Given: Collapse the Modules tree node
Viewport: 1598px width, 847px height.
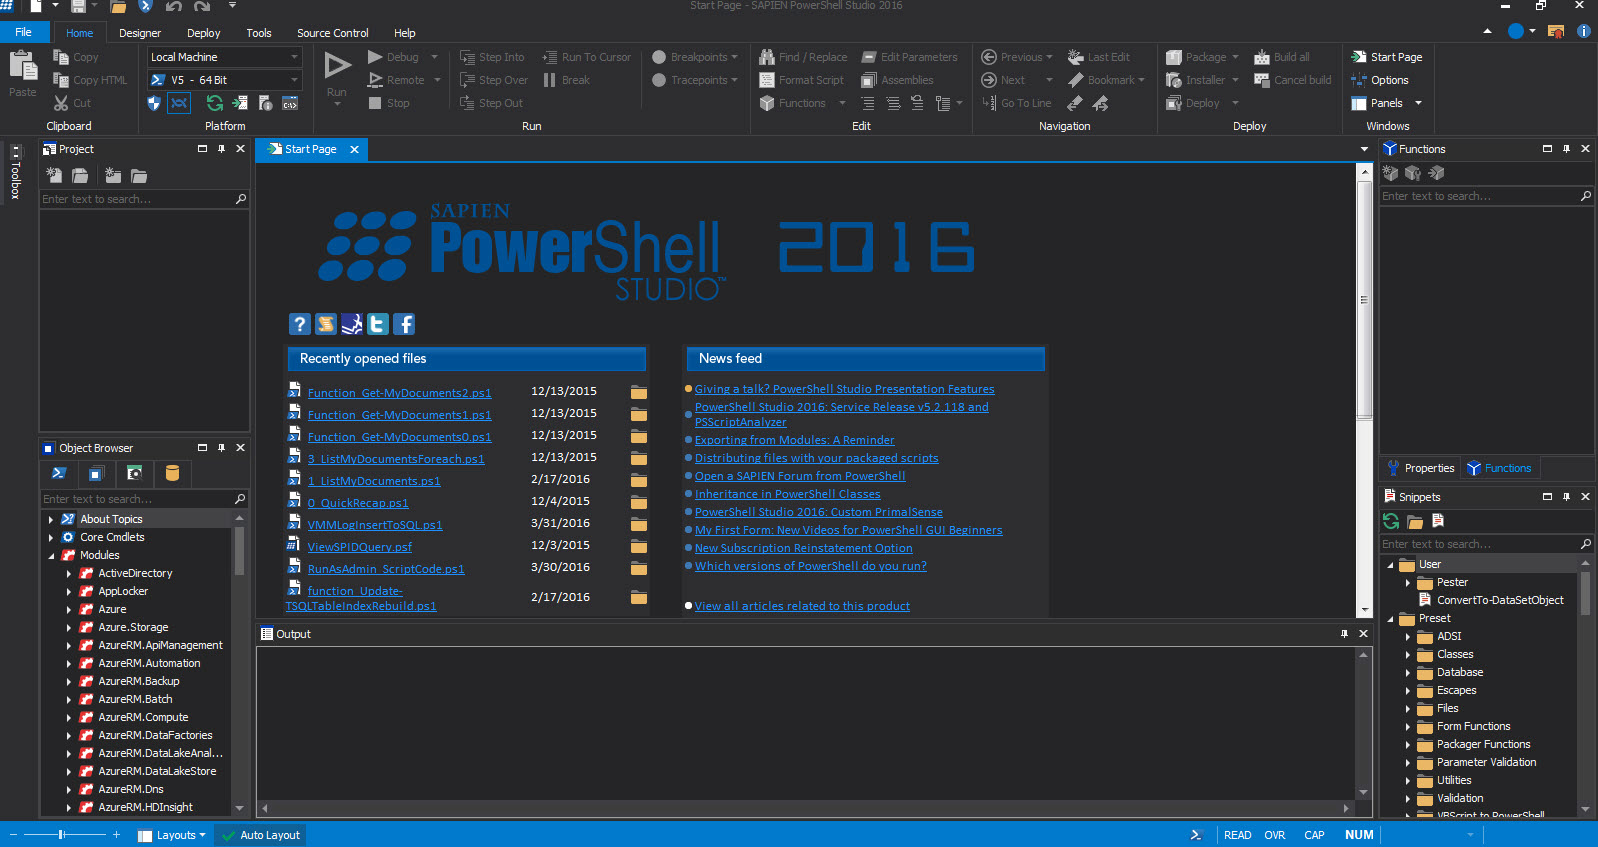Looking at the screenshot, I should [x=51, y=555].
